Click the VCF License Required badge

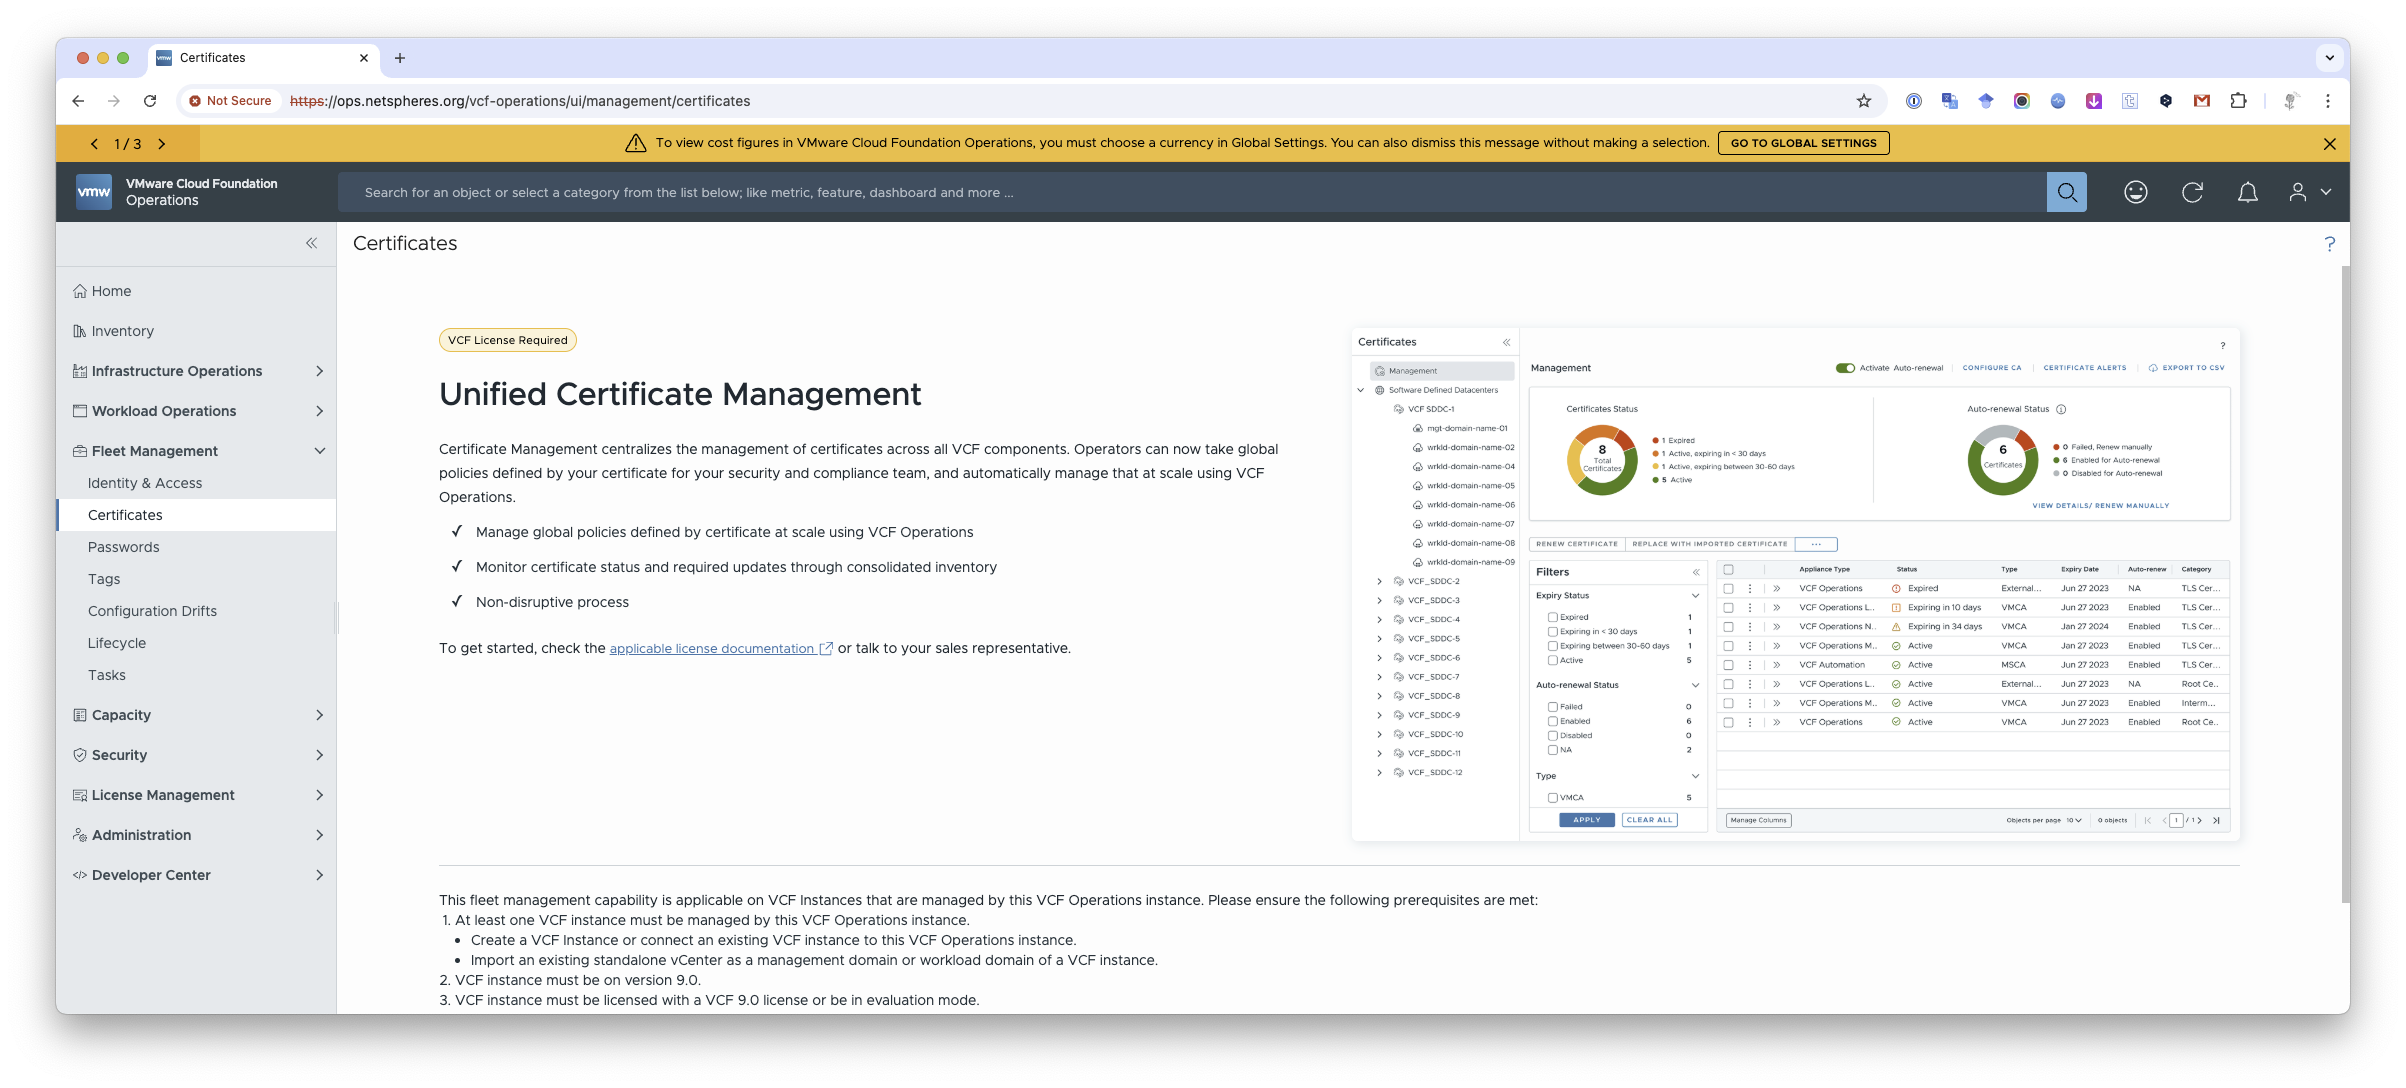click(x=507, y=340)
